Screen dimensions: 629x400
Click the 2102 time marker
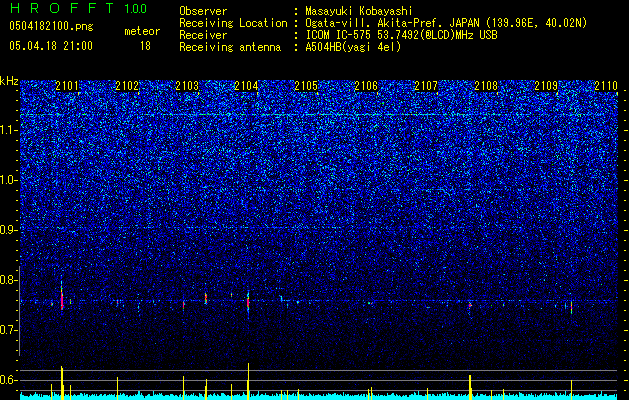[127, 86]
